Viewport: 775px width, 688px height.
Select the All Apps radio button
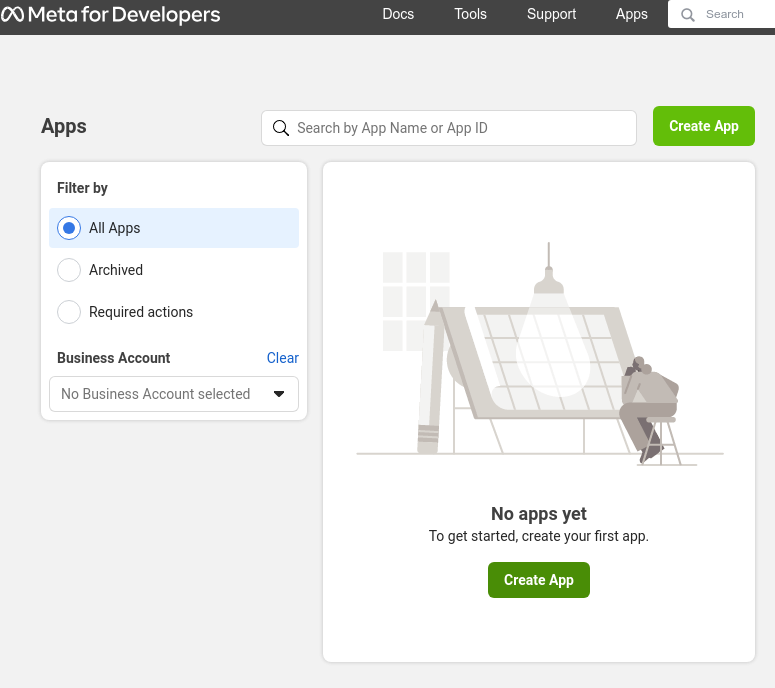coord(69,228)
